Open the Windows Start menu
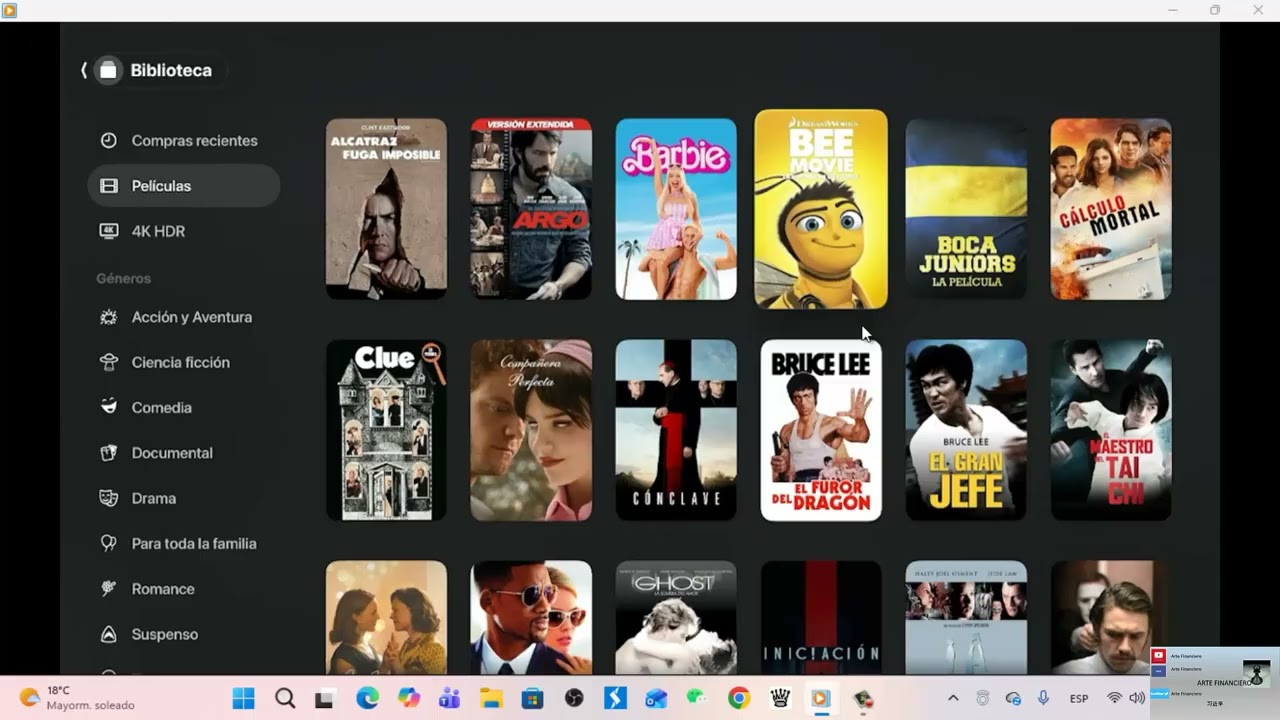1280x720 pixels. click(x=243, y=698)
